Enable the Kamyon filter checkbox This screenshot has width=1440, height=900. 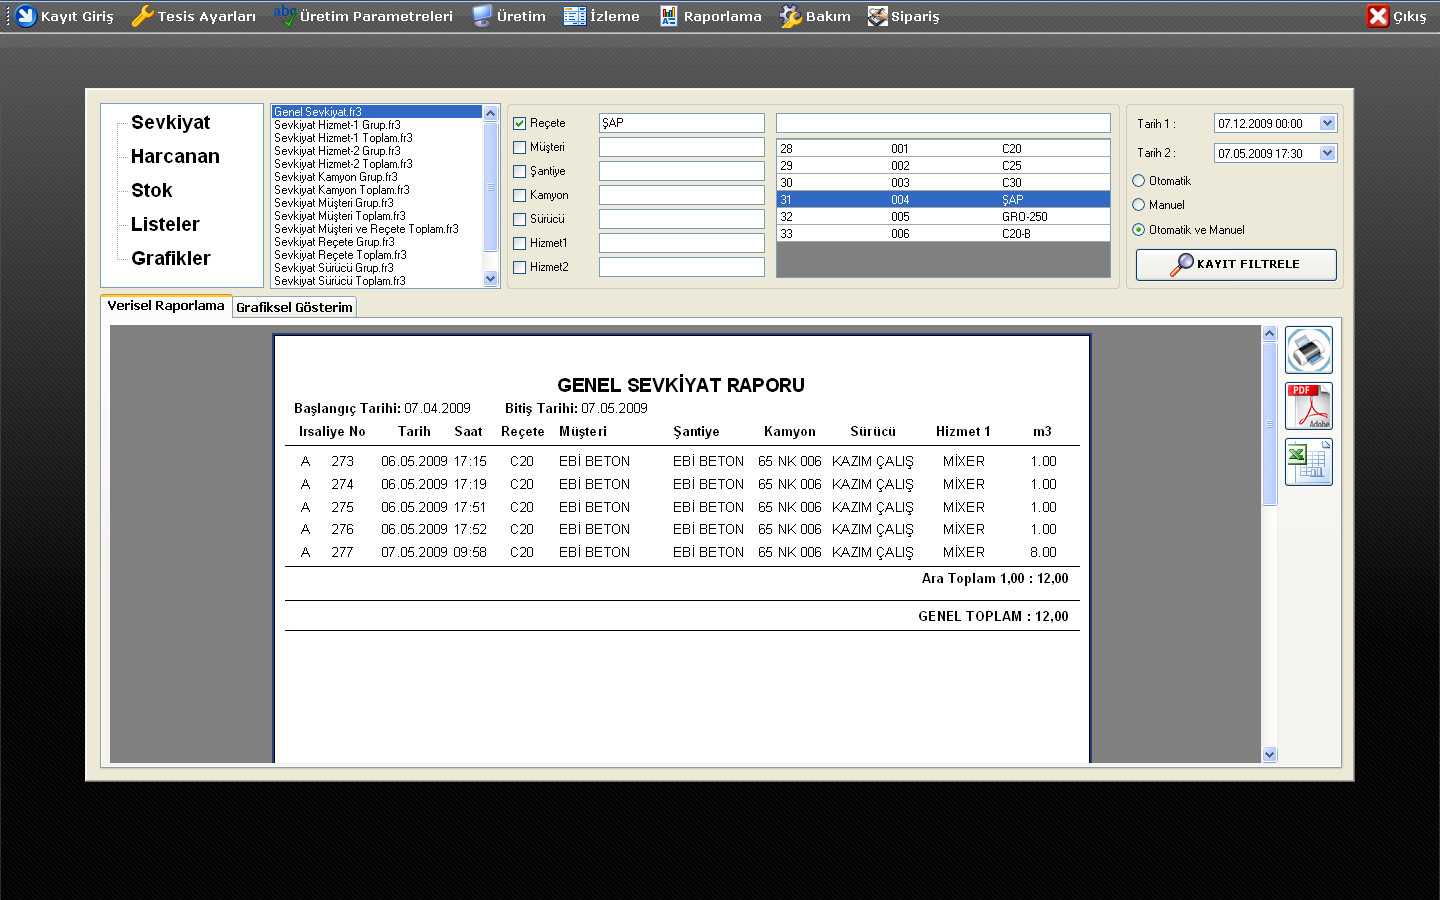pos(520,196)
